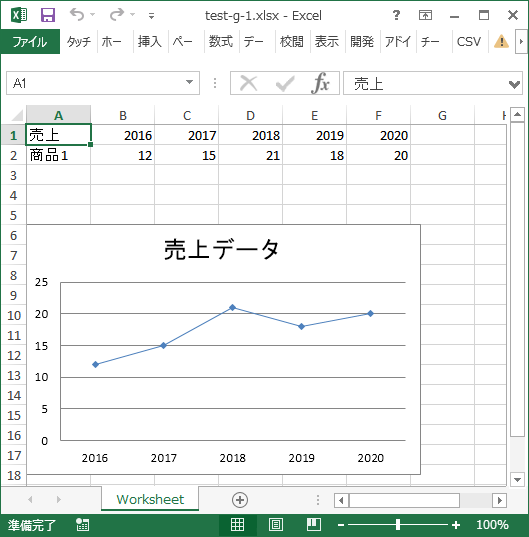Open the データ ribbon tab

click(x=254, y=42)
